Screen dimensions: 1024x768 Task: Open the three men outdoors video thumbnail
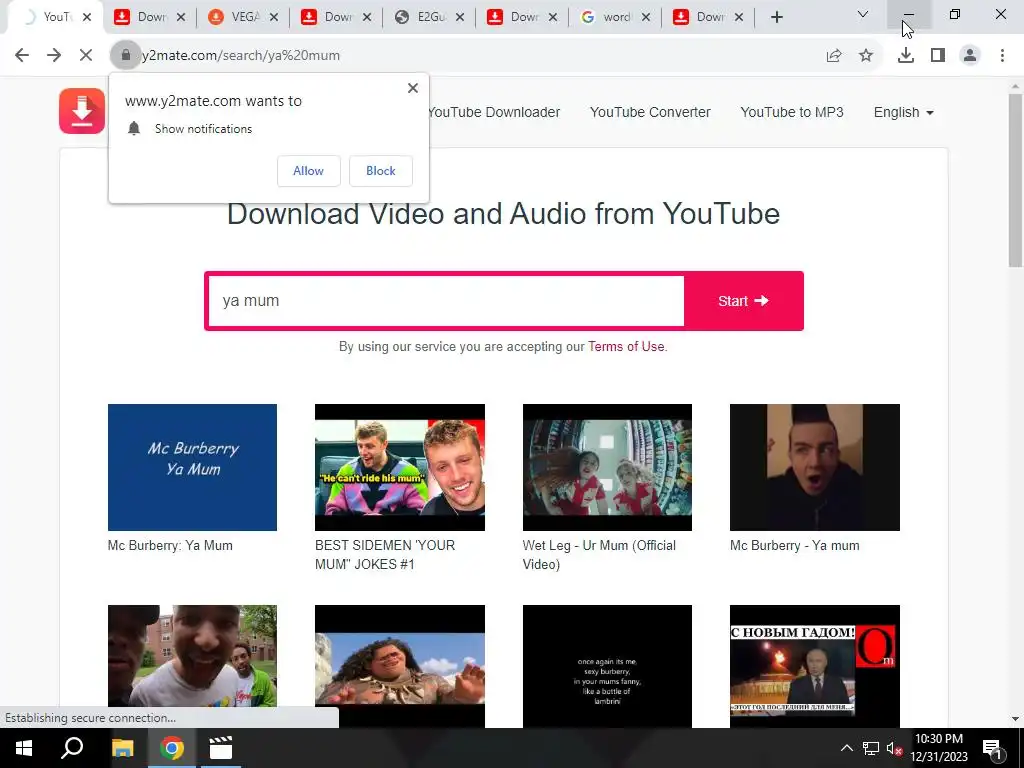click(192, 656)
